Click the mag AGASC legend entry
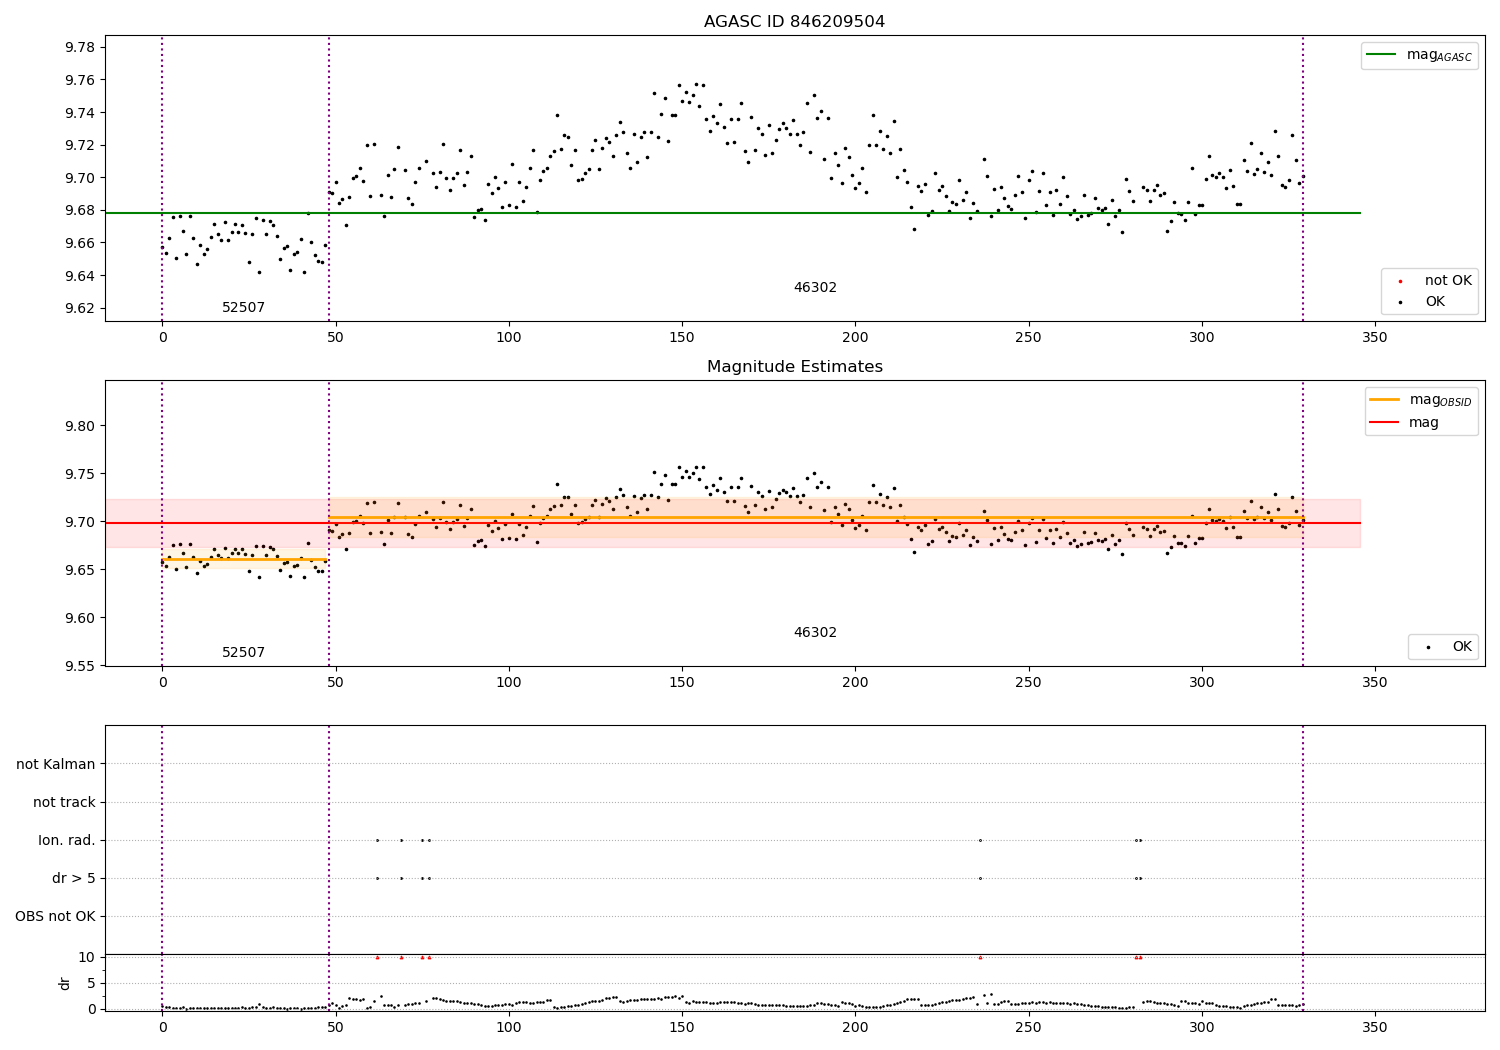This screenshot has width=1500, height=1050. 1439,55
